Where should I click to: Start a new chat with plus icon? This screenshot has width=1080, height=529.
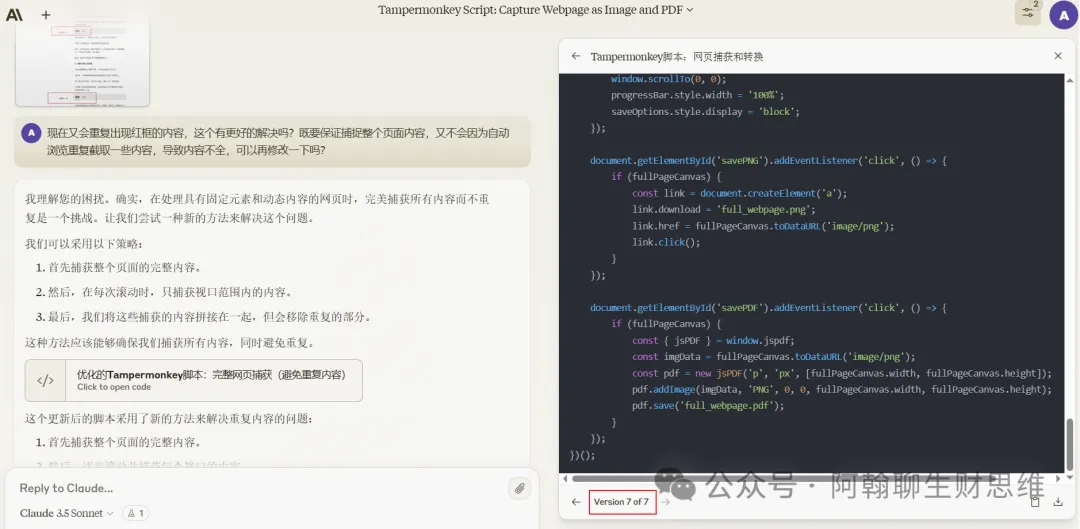point(45,14)
